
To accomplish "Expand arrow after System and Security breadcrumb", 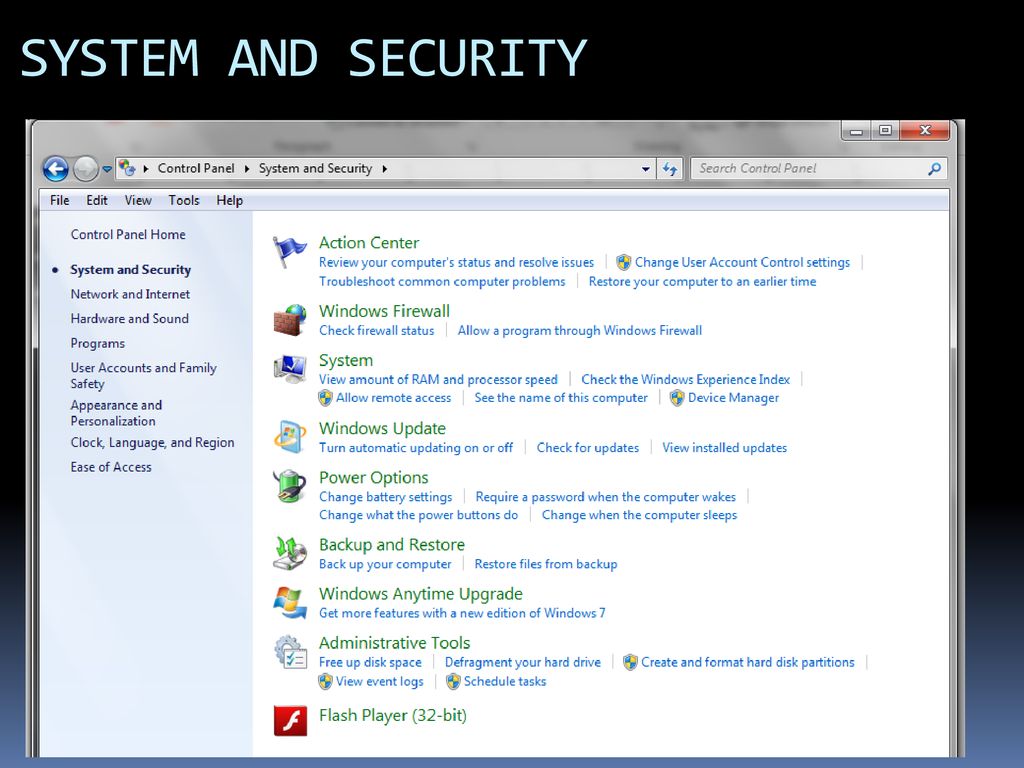I will click(385, 168).
